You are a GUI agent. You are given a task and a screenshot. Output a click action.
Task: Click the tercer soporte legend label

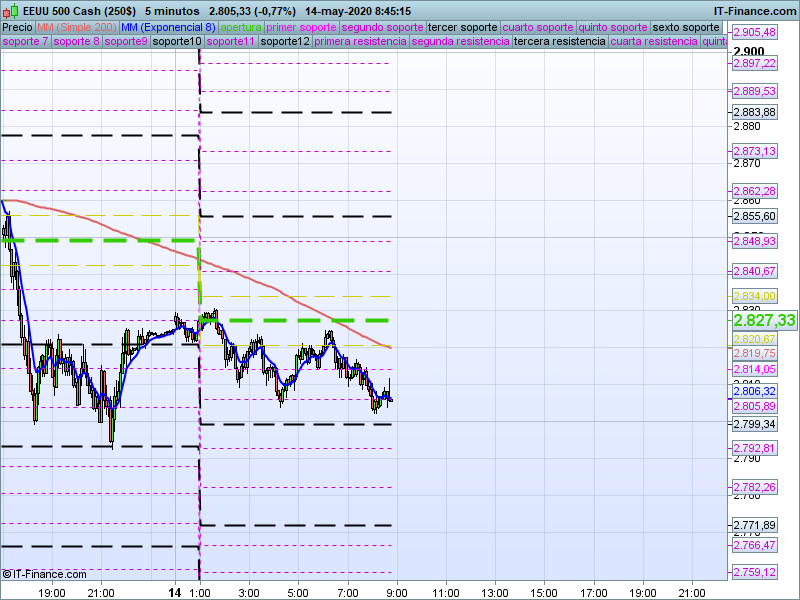click(462, 27)
